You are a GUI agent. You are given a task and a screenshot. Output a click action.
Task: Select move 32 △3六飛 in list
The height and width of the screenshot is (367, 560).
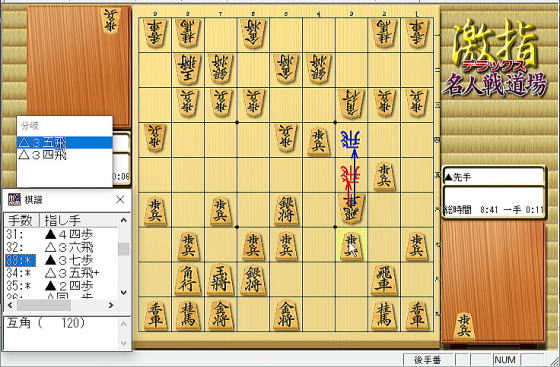(x=61, y=247)
